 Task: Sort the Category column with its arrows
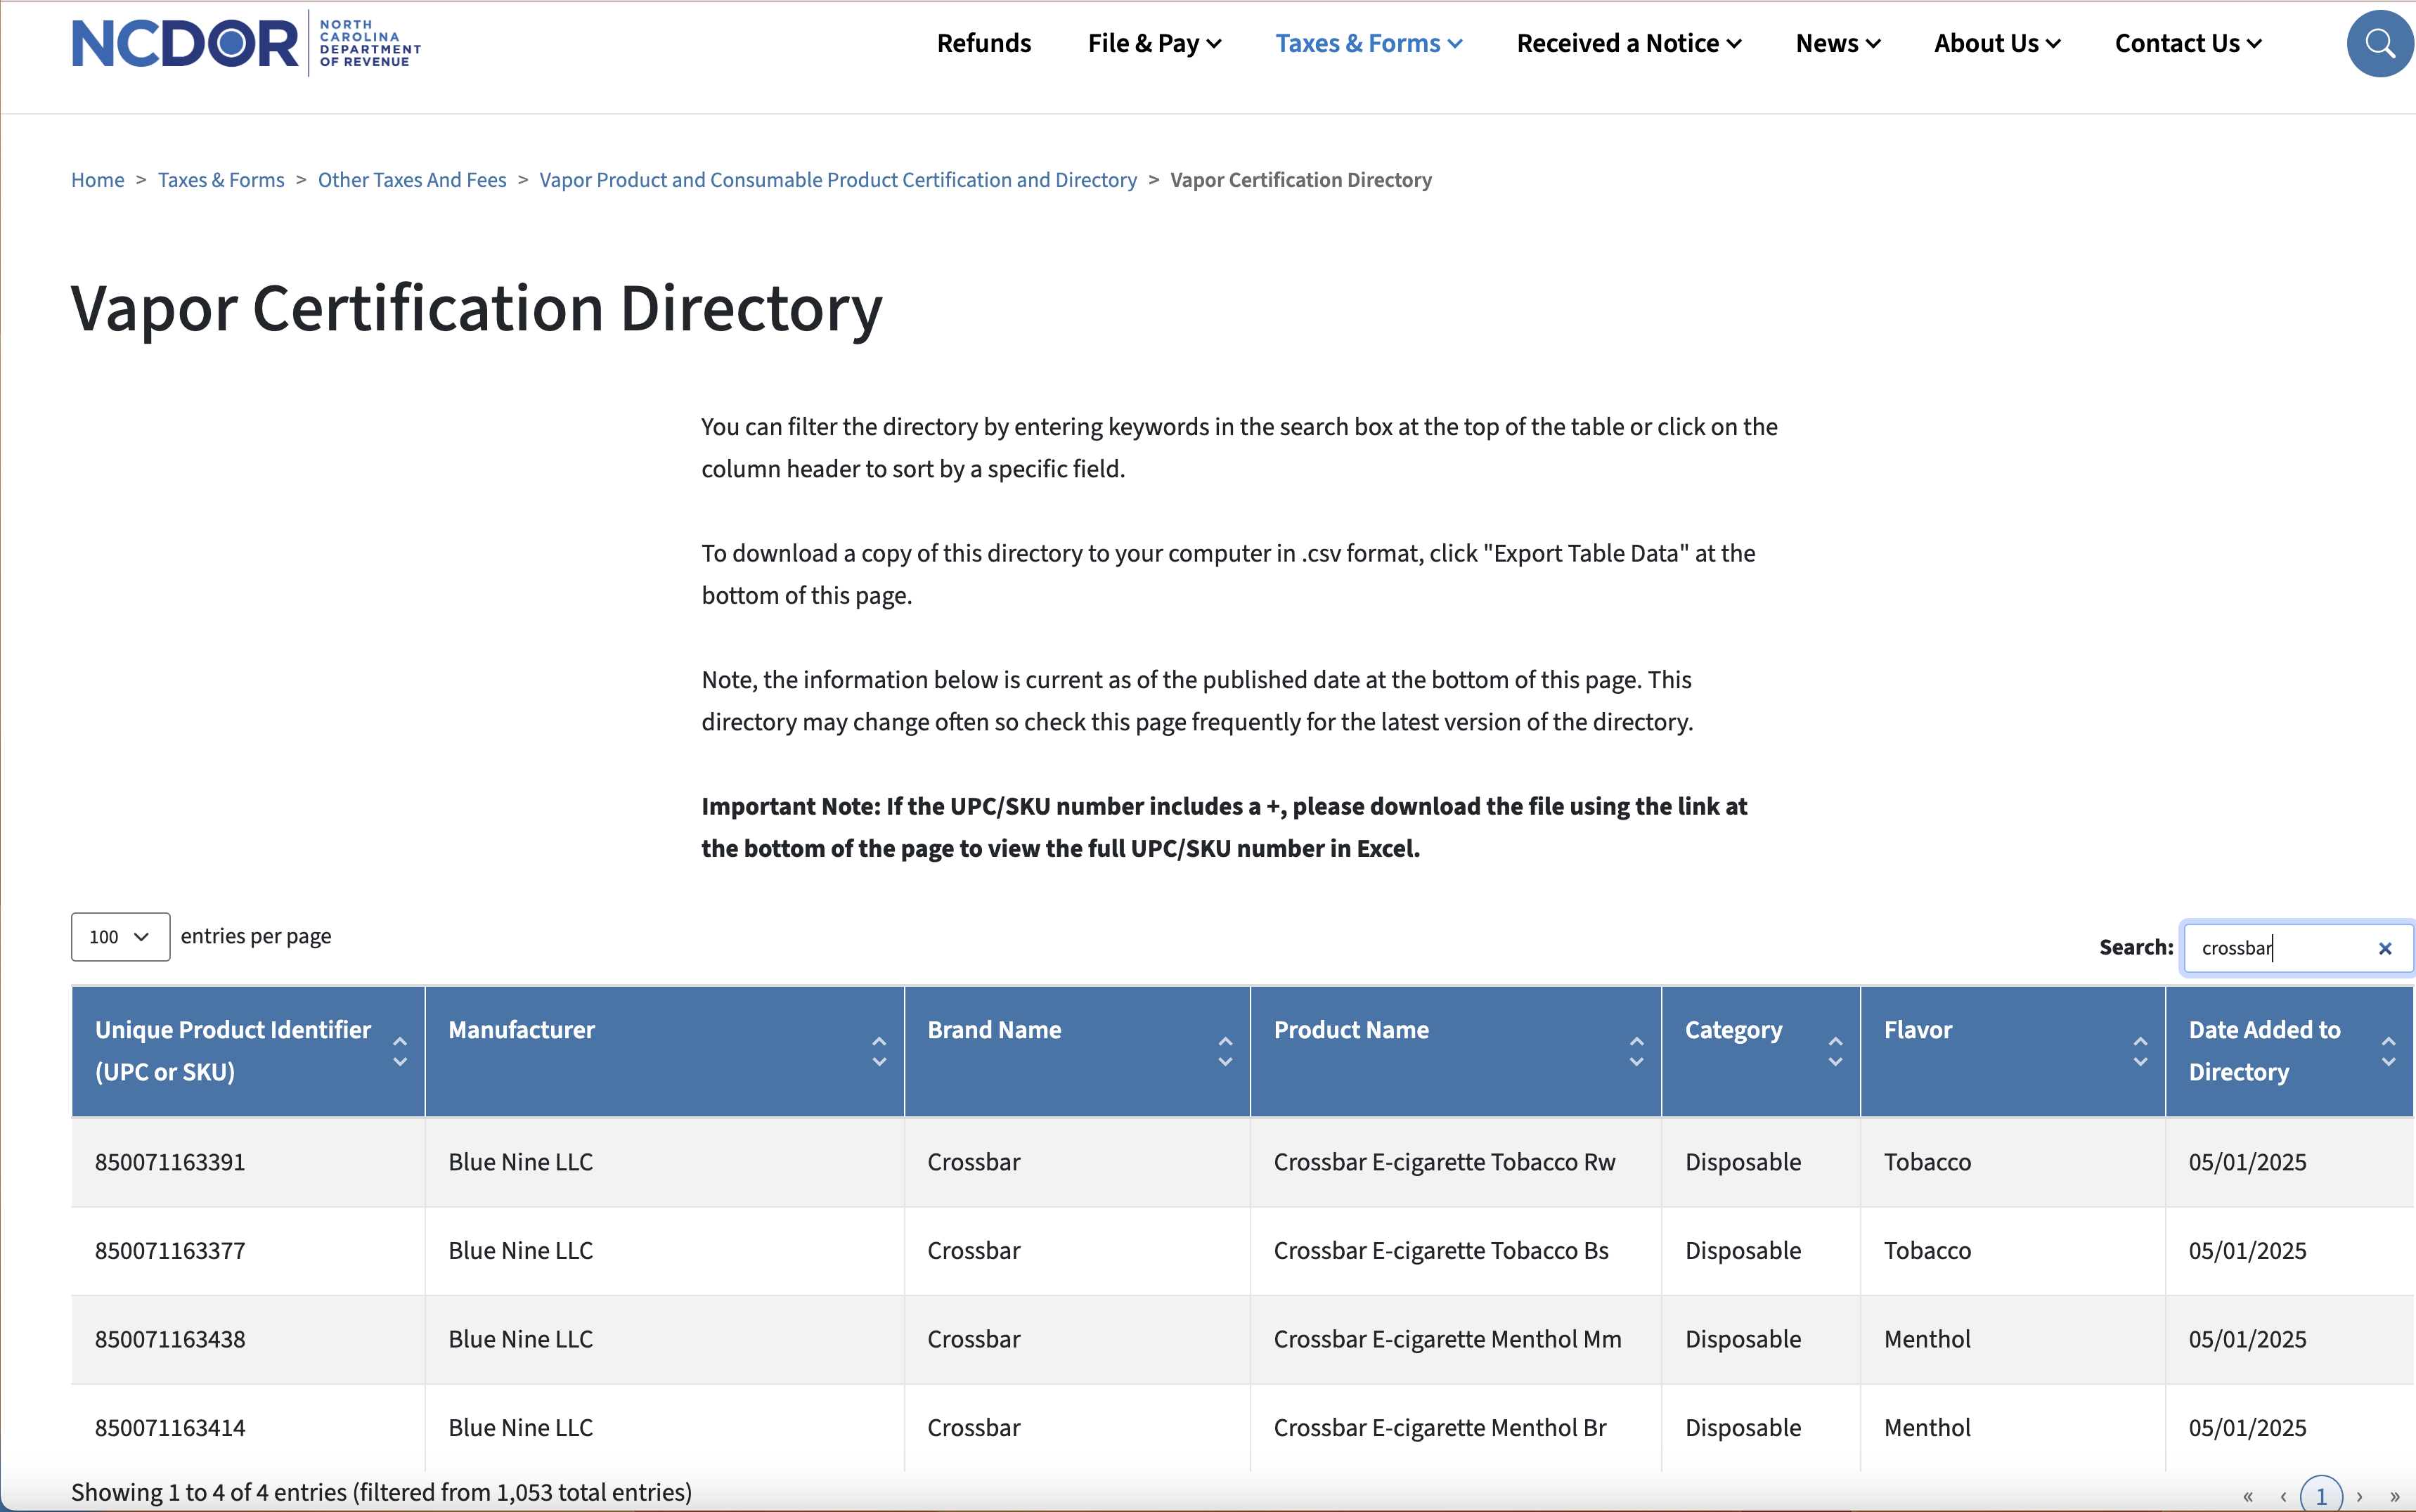coord(1835,1051)
